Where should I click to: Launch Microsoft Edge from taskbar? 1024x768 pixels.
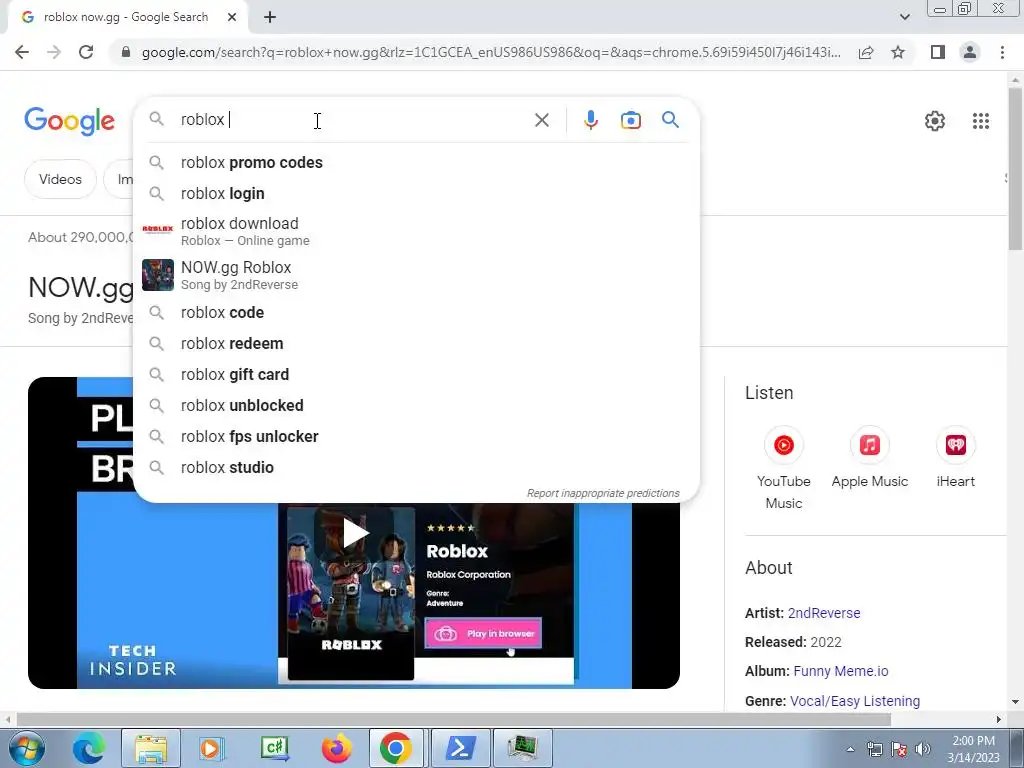pyautogui.click(x=89, y=748)
